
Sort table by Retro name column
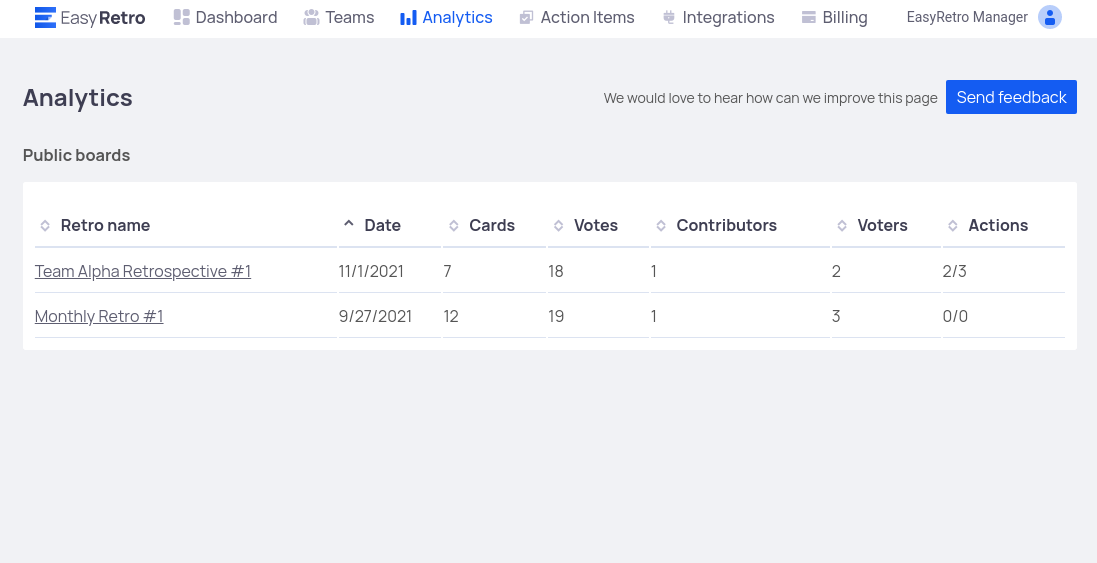105,225
